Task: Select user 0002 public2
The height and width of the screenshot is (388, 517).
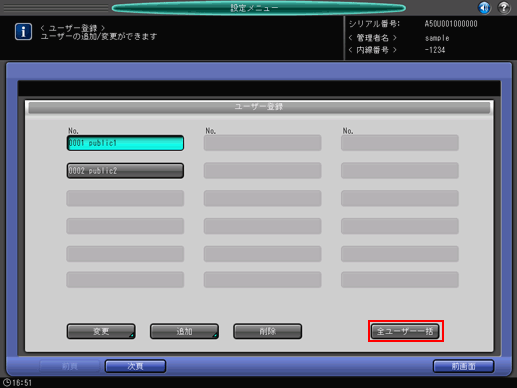Action: [x=125, y=171]
